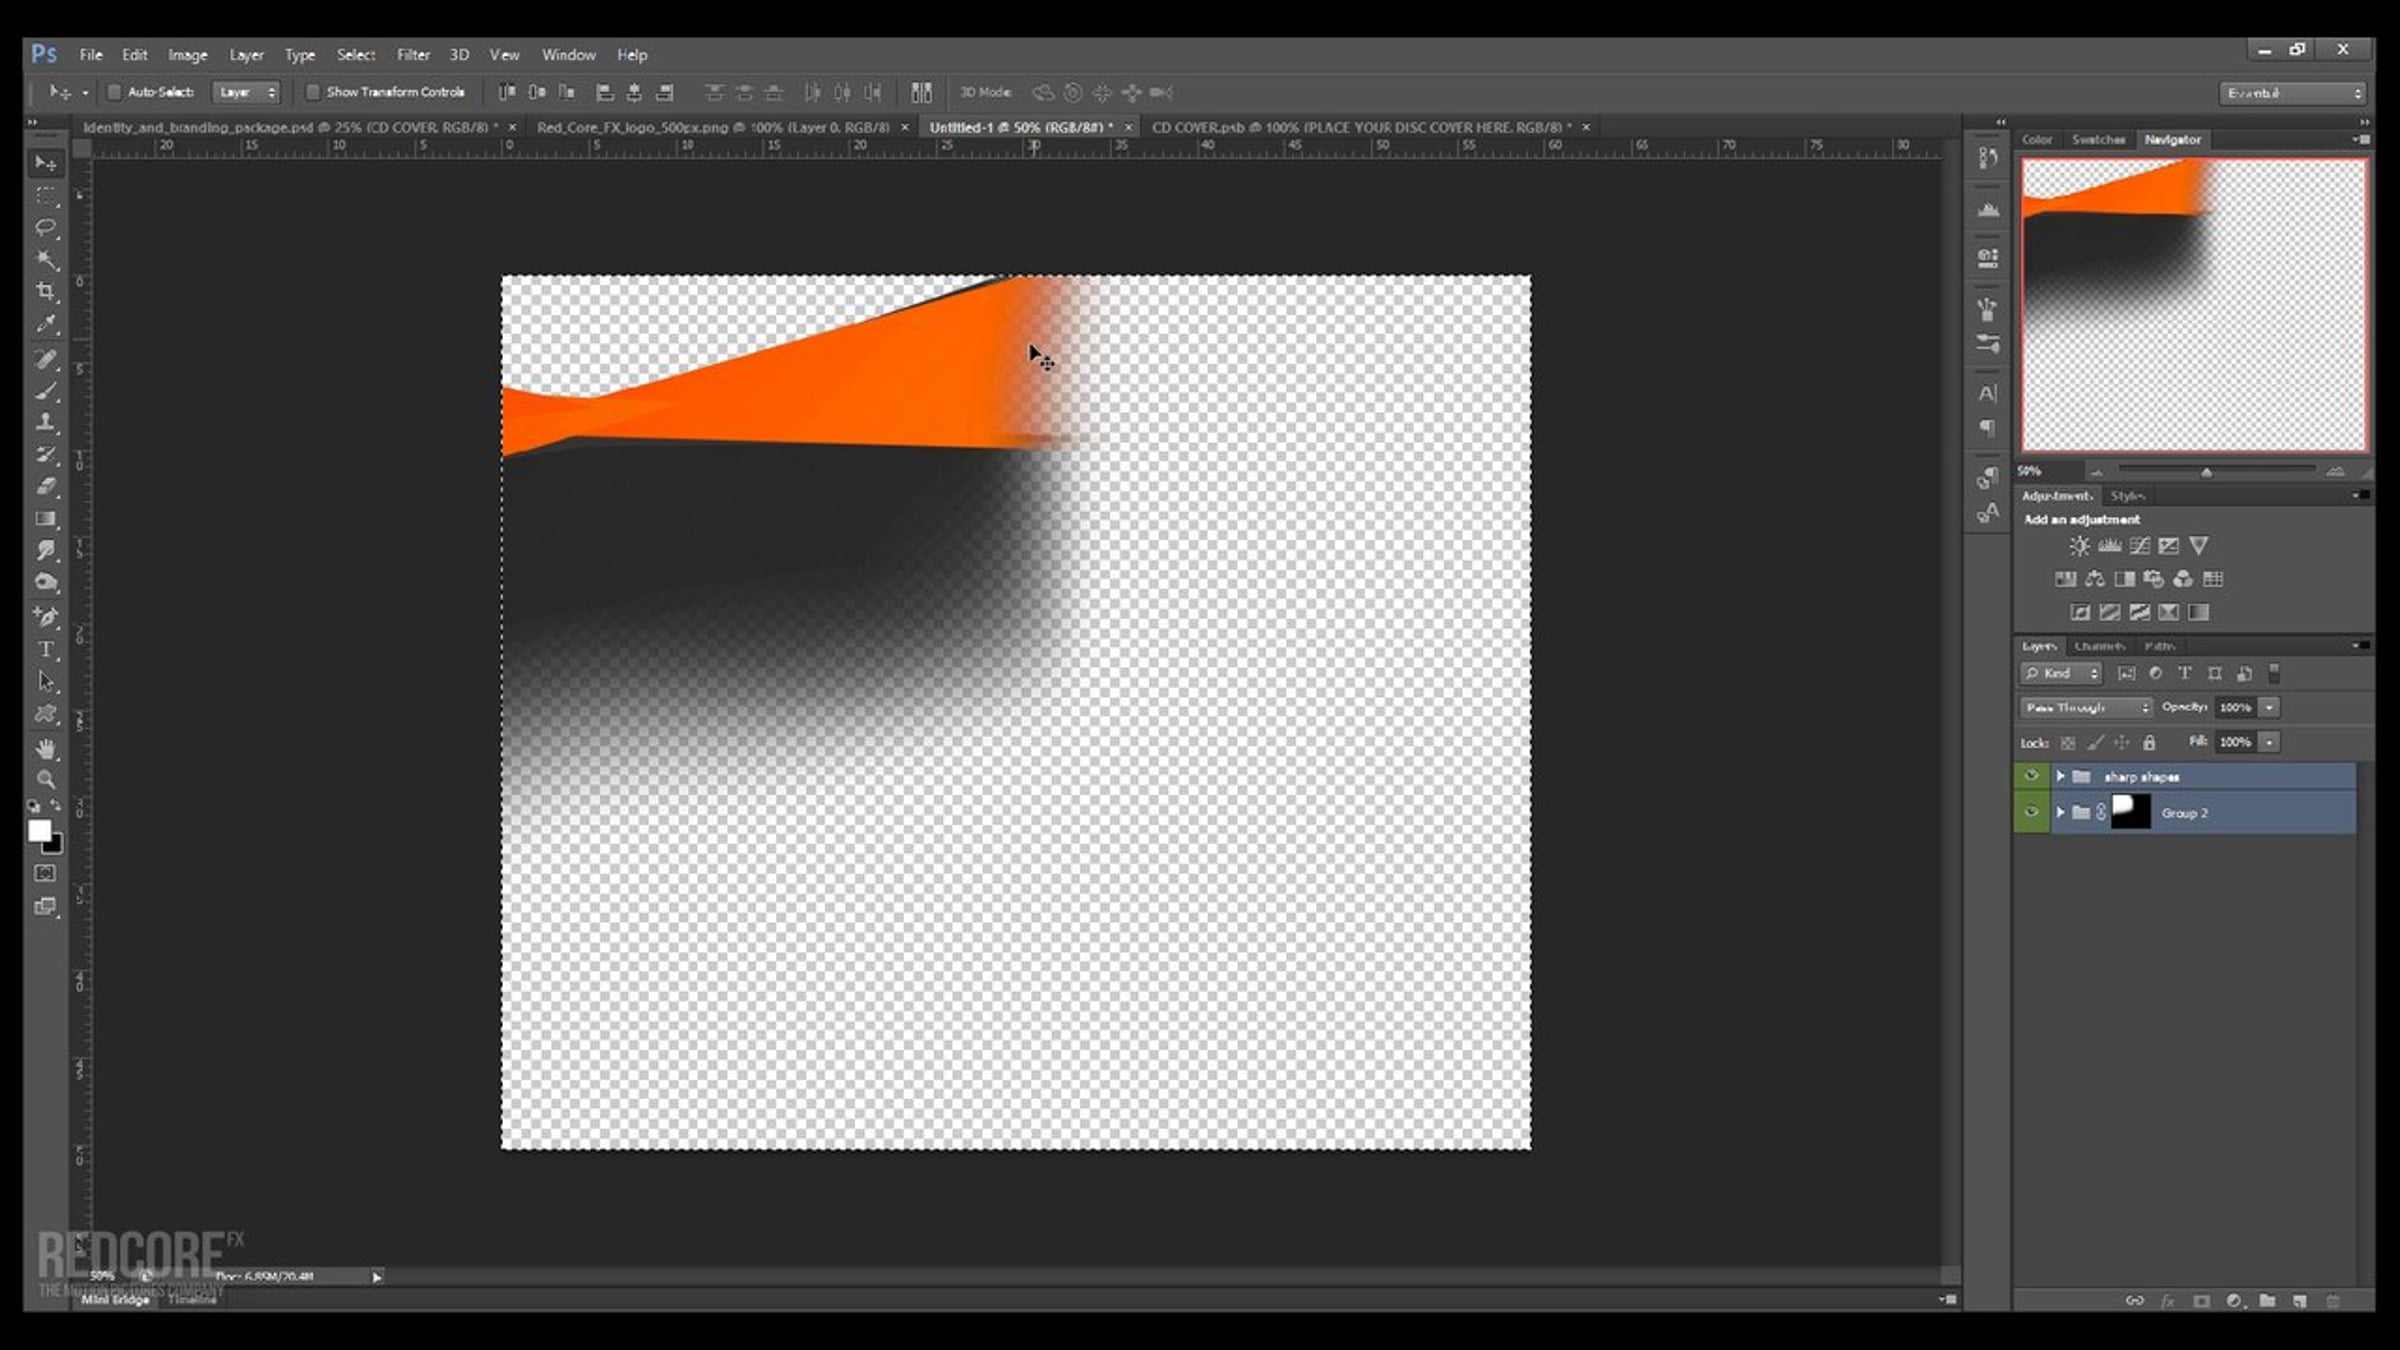Enable the Auto-Select checkbox
2400x1350 pixels.
(114, 92)
